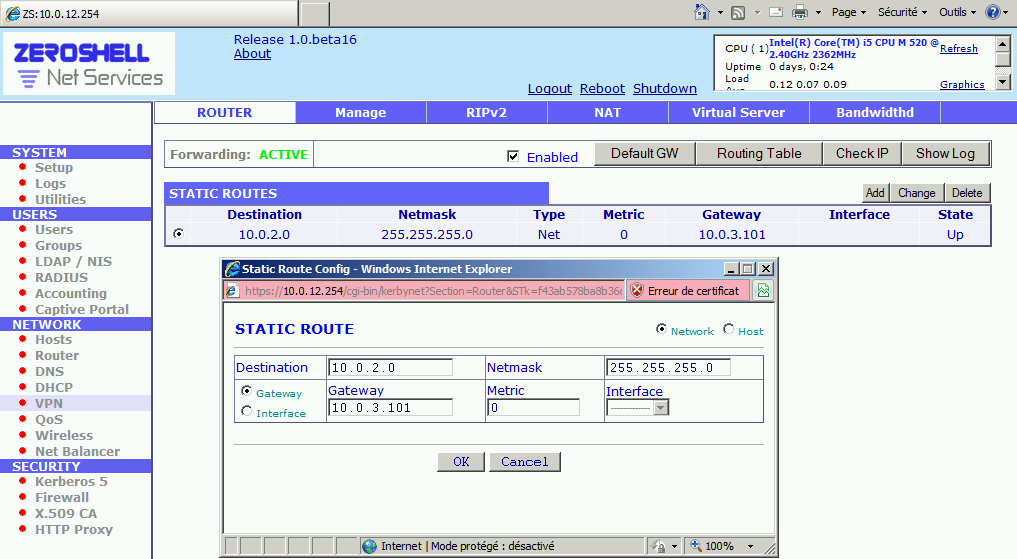
Task: Open Firewall in Security sidebar
Action: [62, 498]
